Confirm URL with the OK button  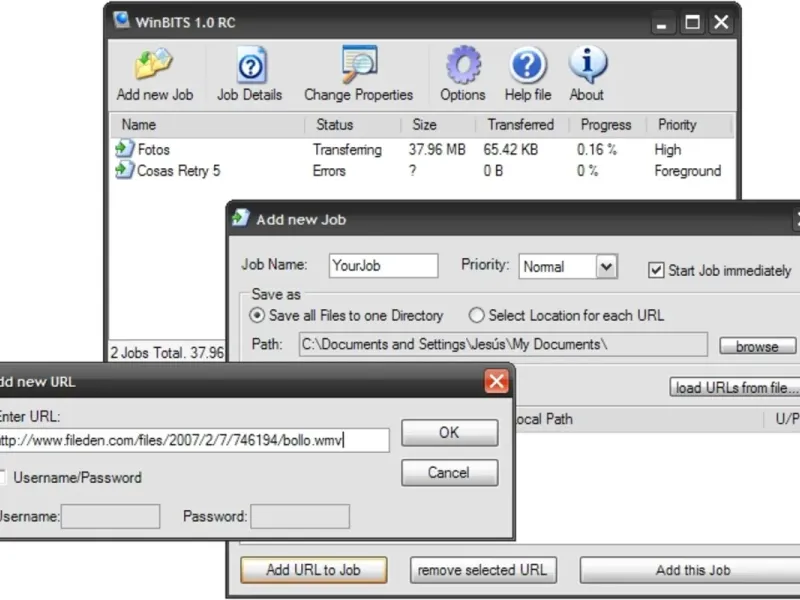449,433
